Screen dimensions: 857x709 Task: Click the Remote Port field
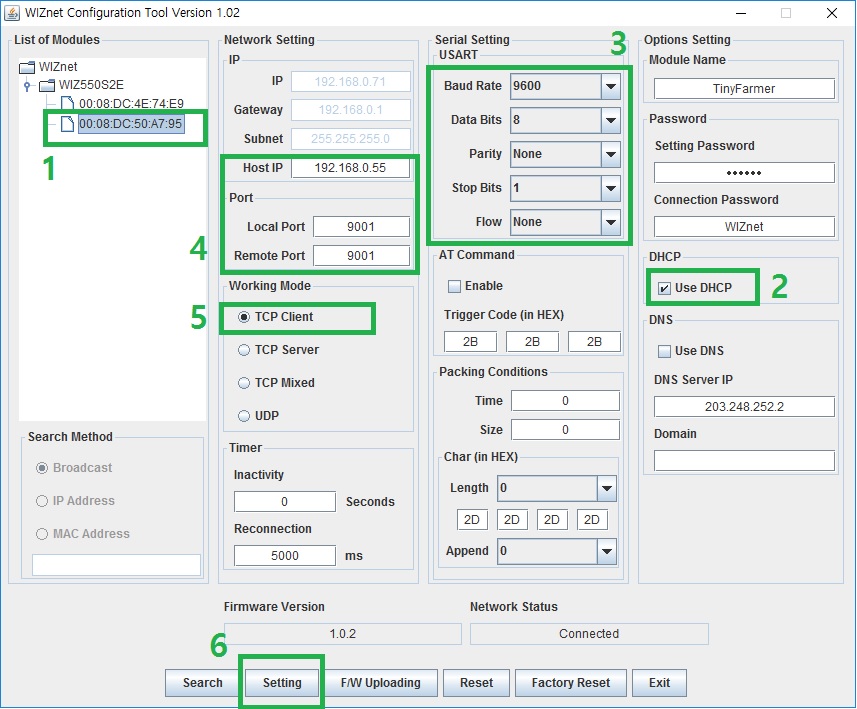tap(361, 256)
